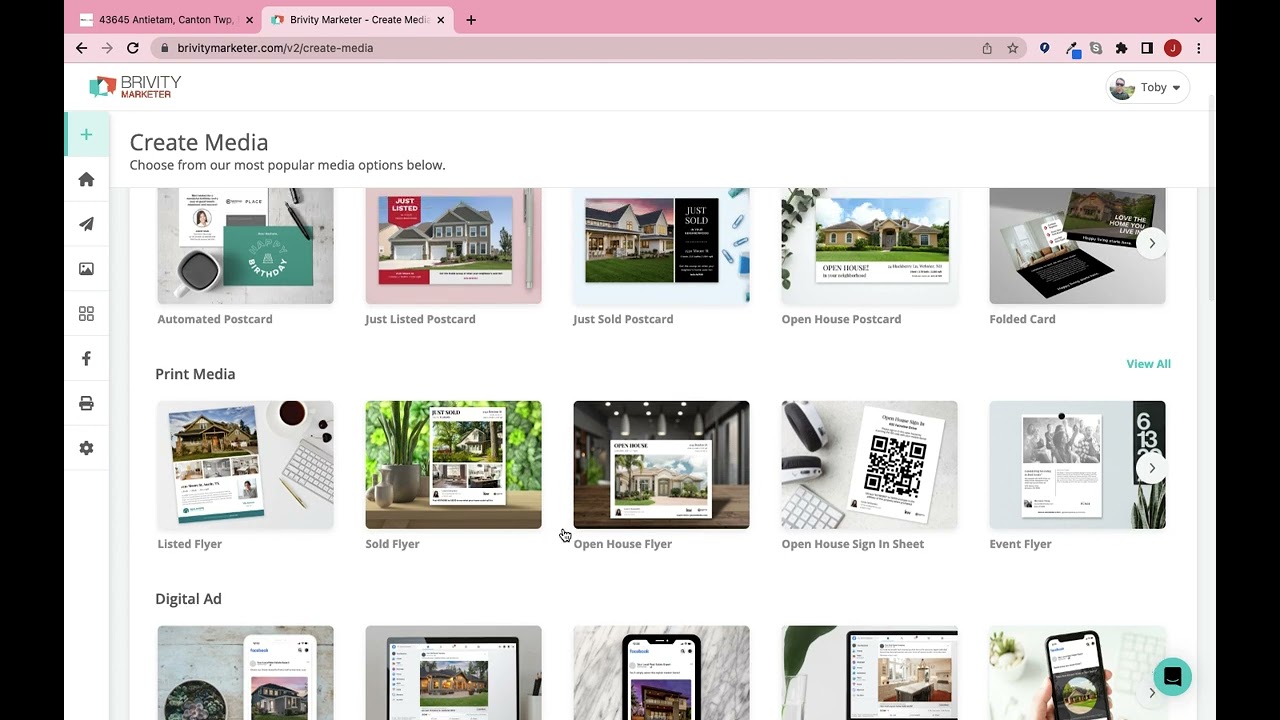Click the Open House Sign In Sheet label
This screenshot has width=1280, height=720.
click(852, 544)
